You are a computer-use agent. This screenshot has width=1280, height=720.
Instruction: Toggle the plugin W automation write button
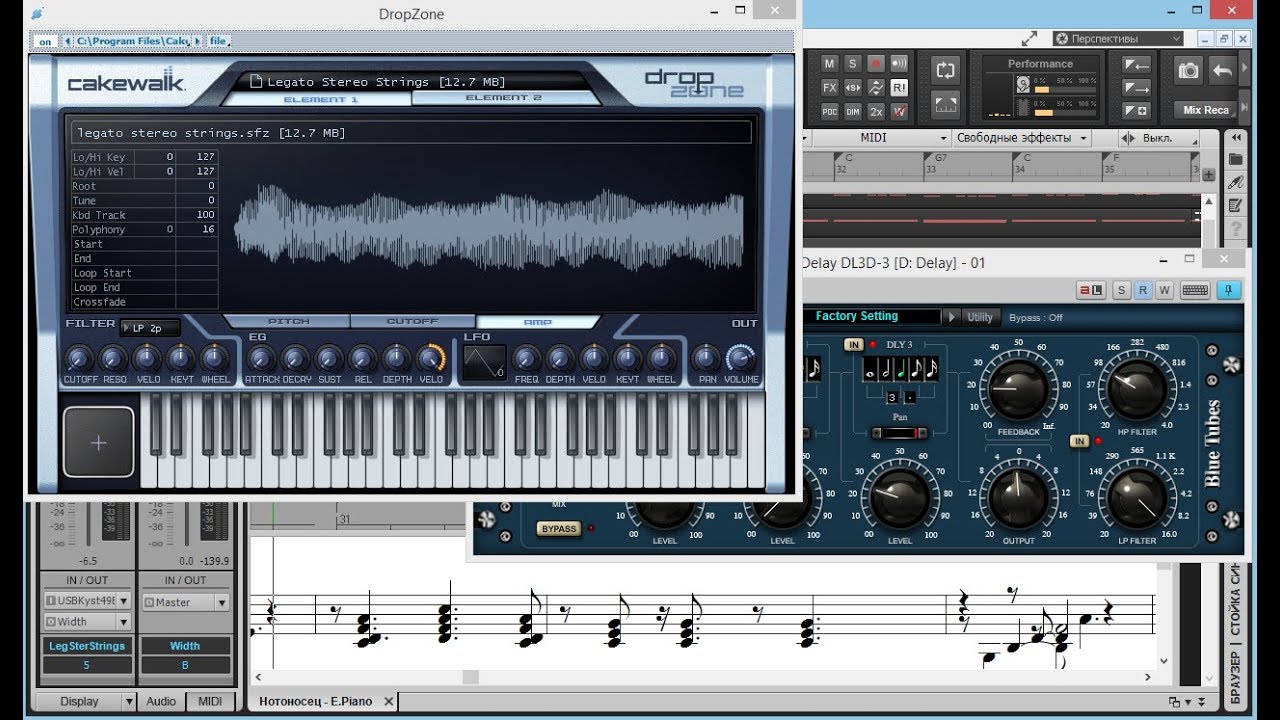[1164, 291]
